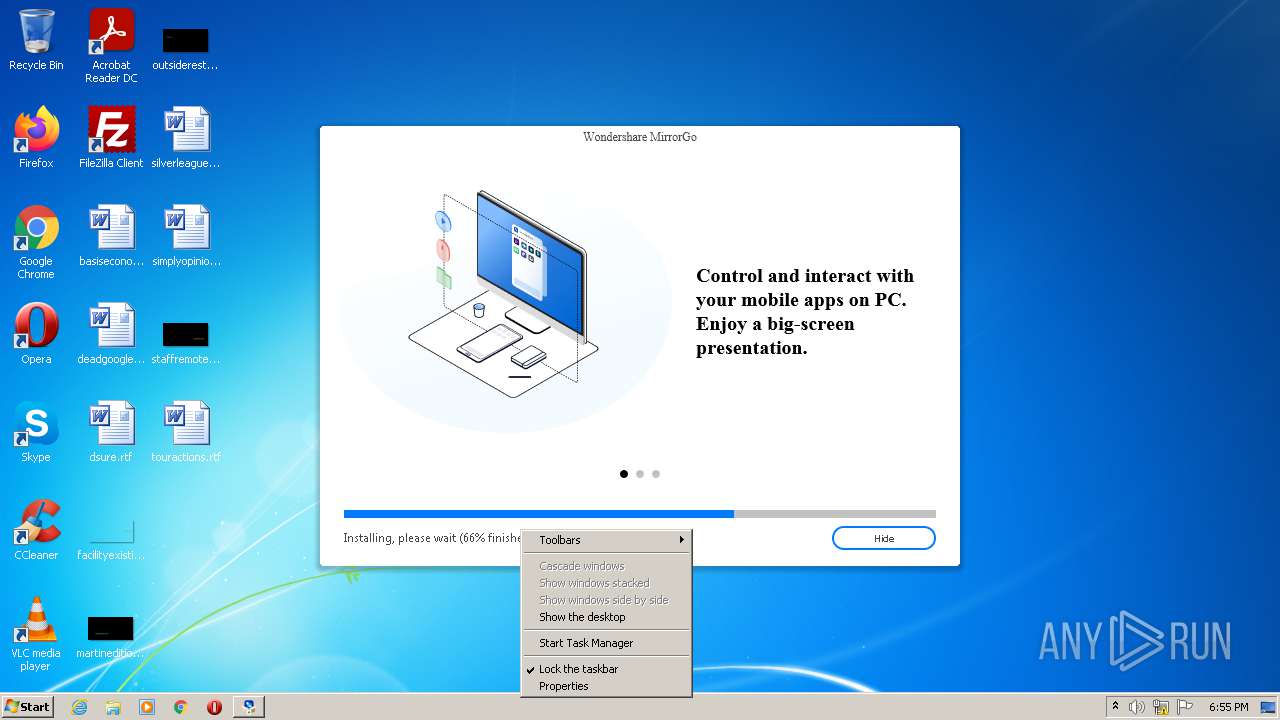1280x720 pixels.
Task: Select Start Task Manager menu entry
Action: 606,643
